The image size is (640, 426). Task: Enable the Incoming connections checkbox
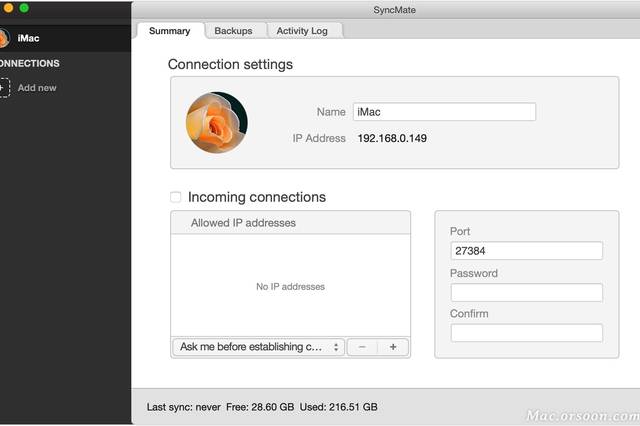176,197
